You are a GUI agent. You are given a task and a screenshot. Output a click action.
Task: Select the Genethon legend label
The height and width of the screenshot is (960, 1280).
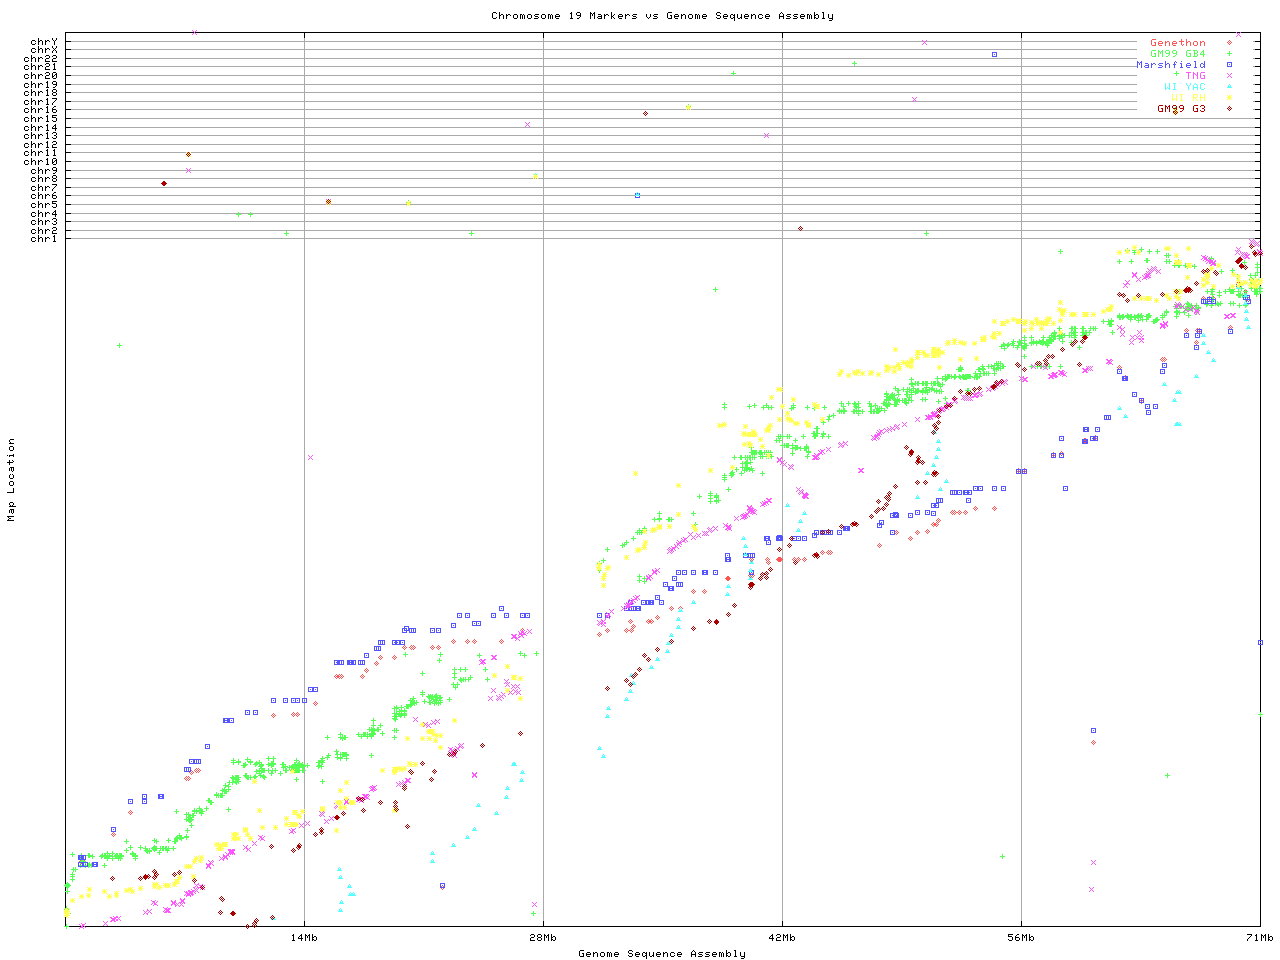pyautogui.click(x=1177, y=43)
